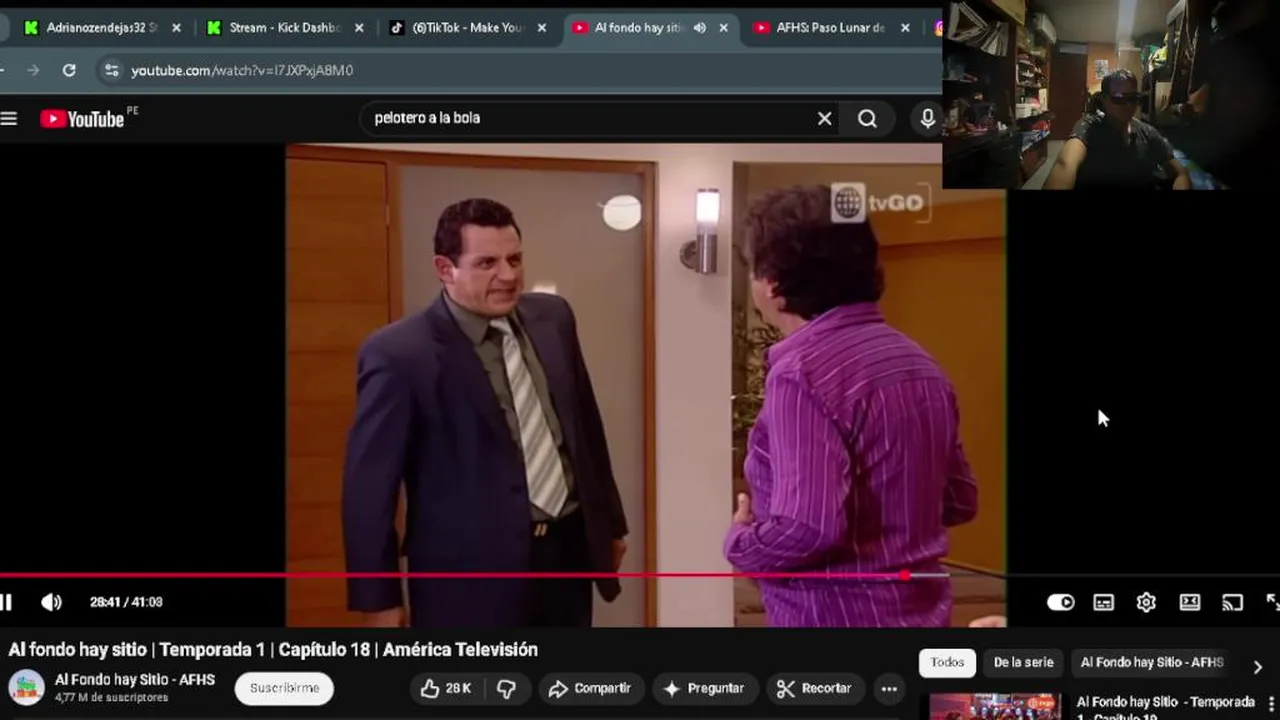Select the Al Fondo hay Sitio - AFHS chip
1280x720 pixels.
click(x=1152, y=662)
